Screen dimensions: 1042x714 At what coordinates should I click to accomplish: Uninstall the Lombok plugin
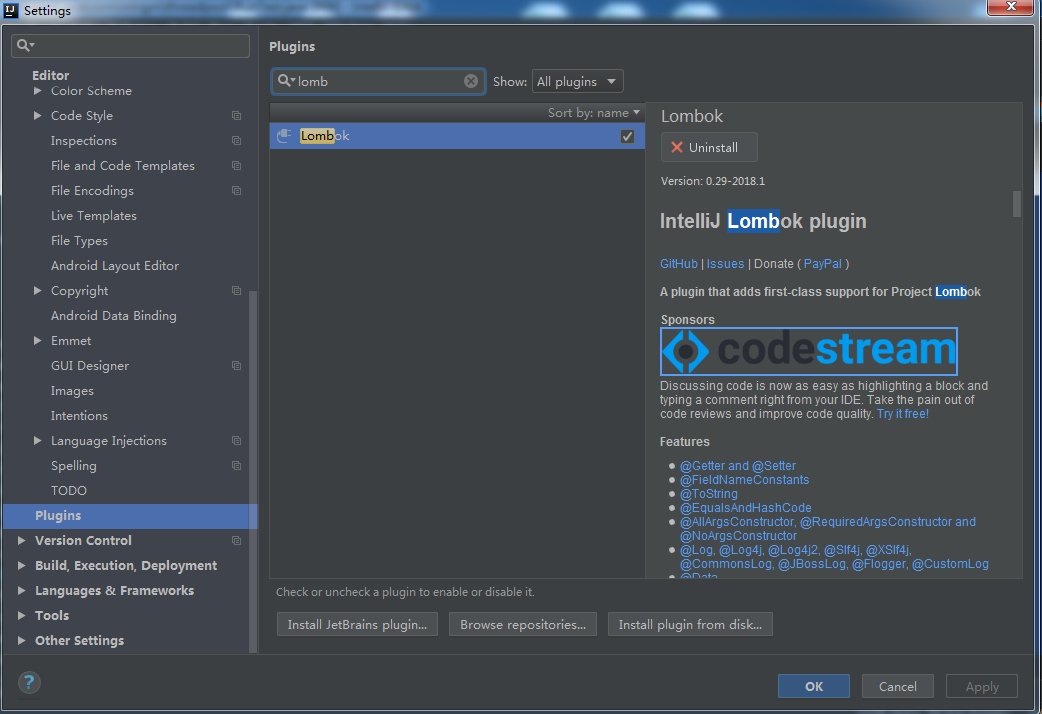point(709,148)
